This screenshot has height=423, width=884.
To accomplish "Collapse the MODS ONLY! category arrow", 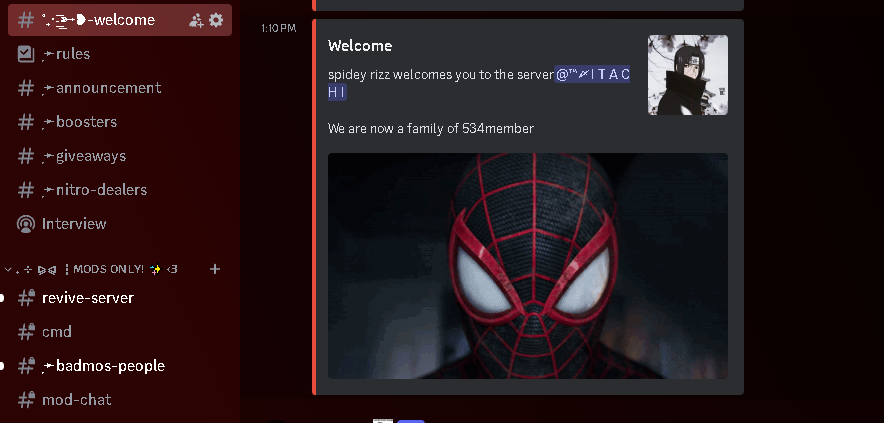I will [9, 269].
